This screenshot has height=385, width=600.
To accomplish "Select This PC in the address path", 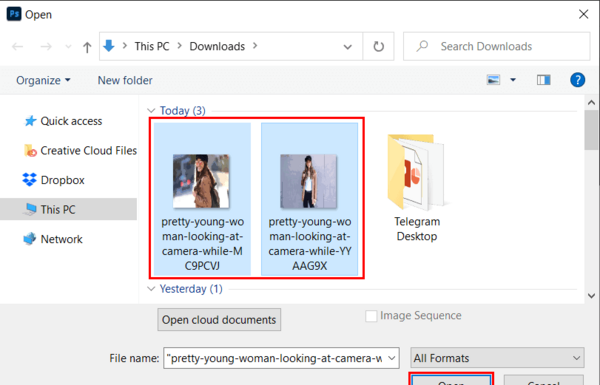I will coord(152,46).
